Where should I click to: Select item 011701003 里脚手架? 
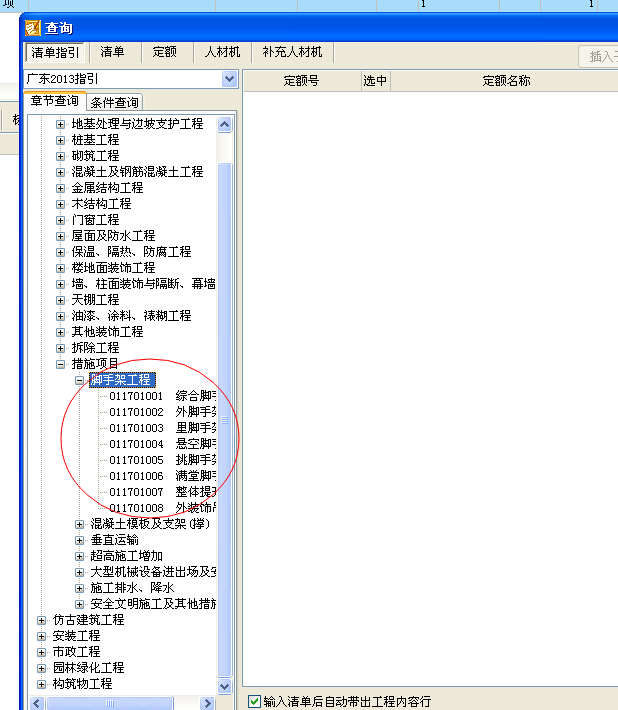click(x=163, y=428)
